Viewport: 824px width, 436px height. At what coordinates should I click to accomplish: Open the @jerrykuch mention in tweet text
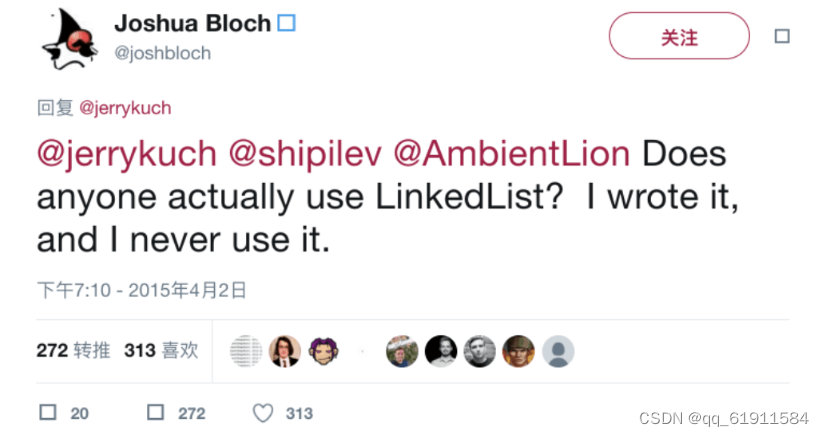click(x=127, y=155)
